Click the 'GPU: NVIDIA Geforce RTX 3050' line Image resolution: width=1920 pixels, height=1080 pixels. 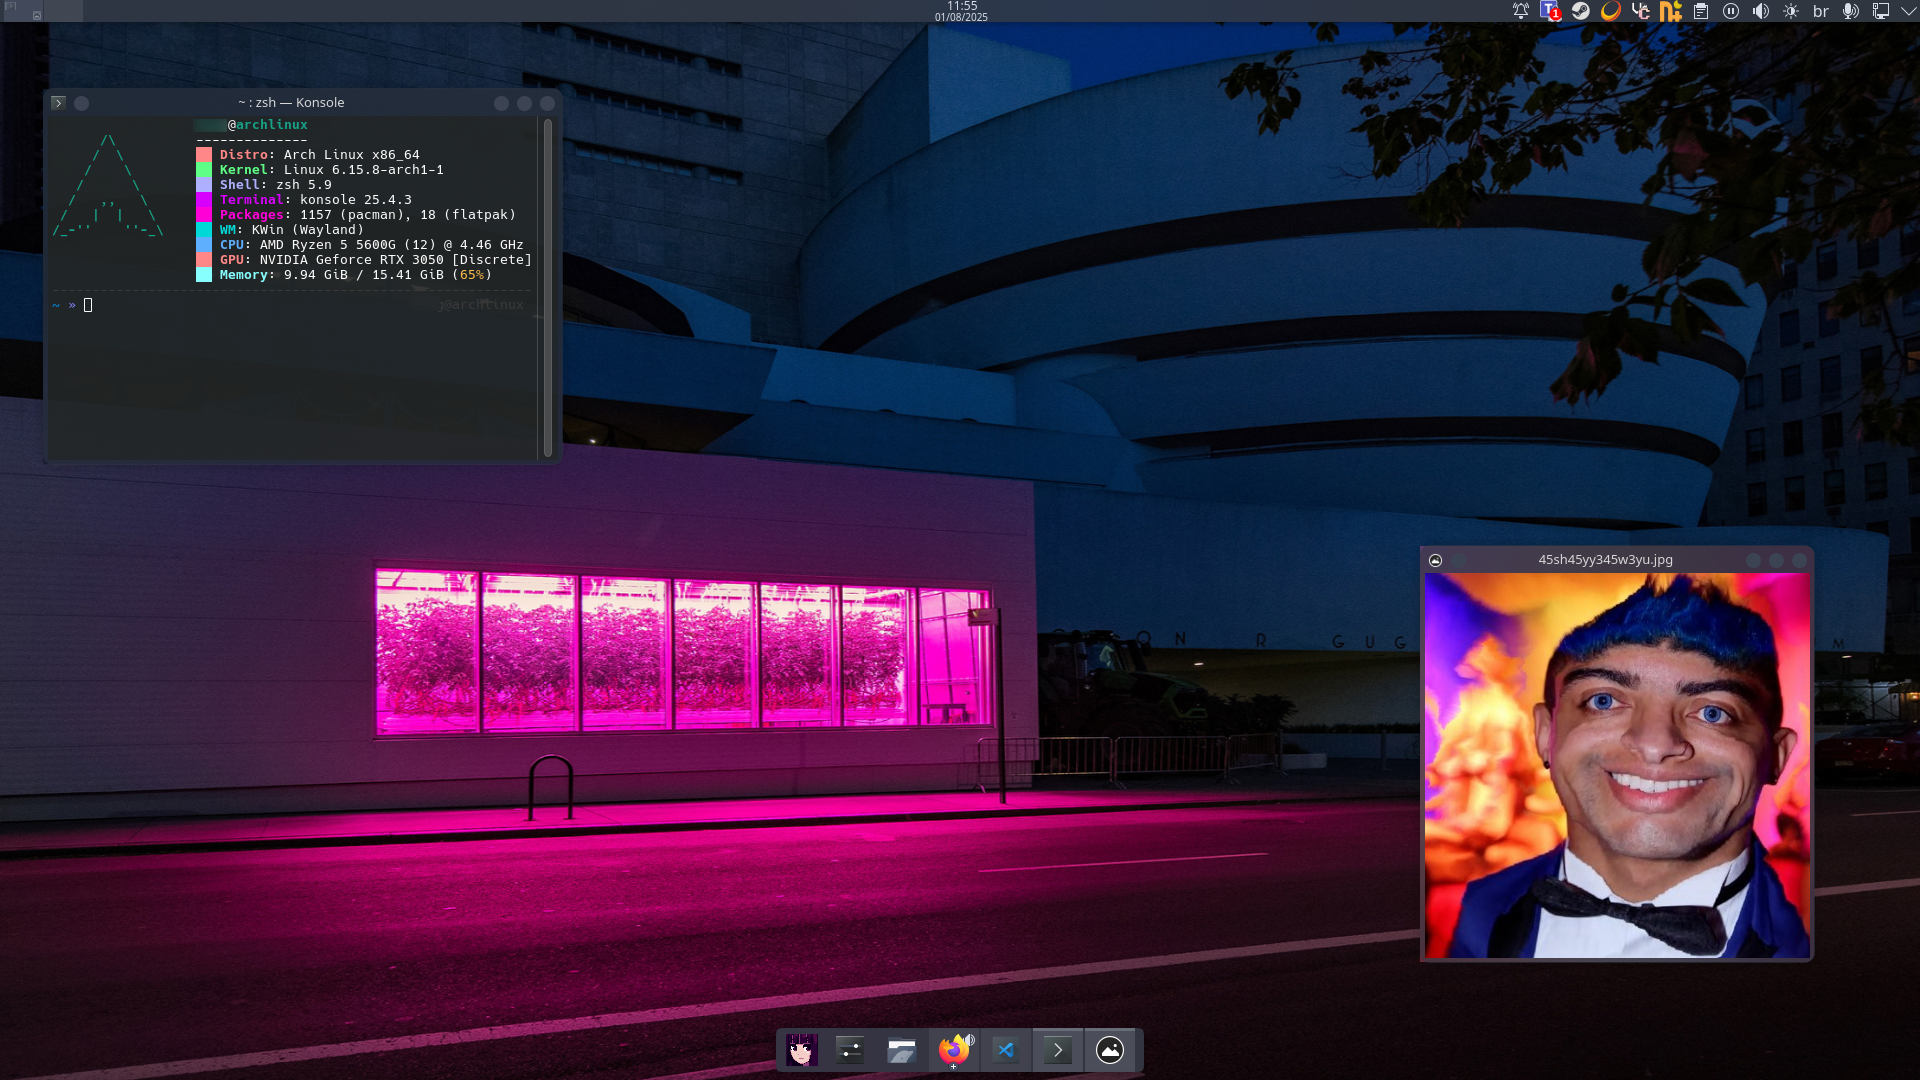(x=376, y=260)
